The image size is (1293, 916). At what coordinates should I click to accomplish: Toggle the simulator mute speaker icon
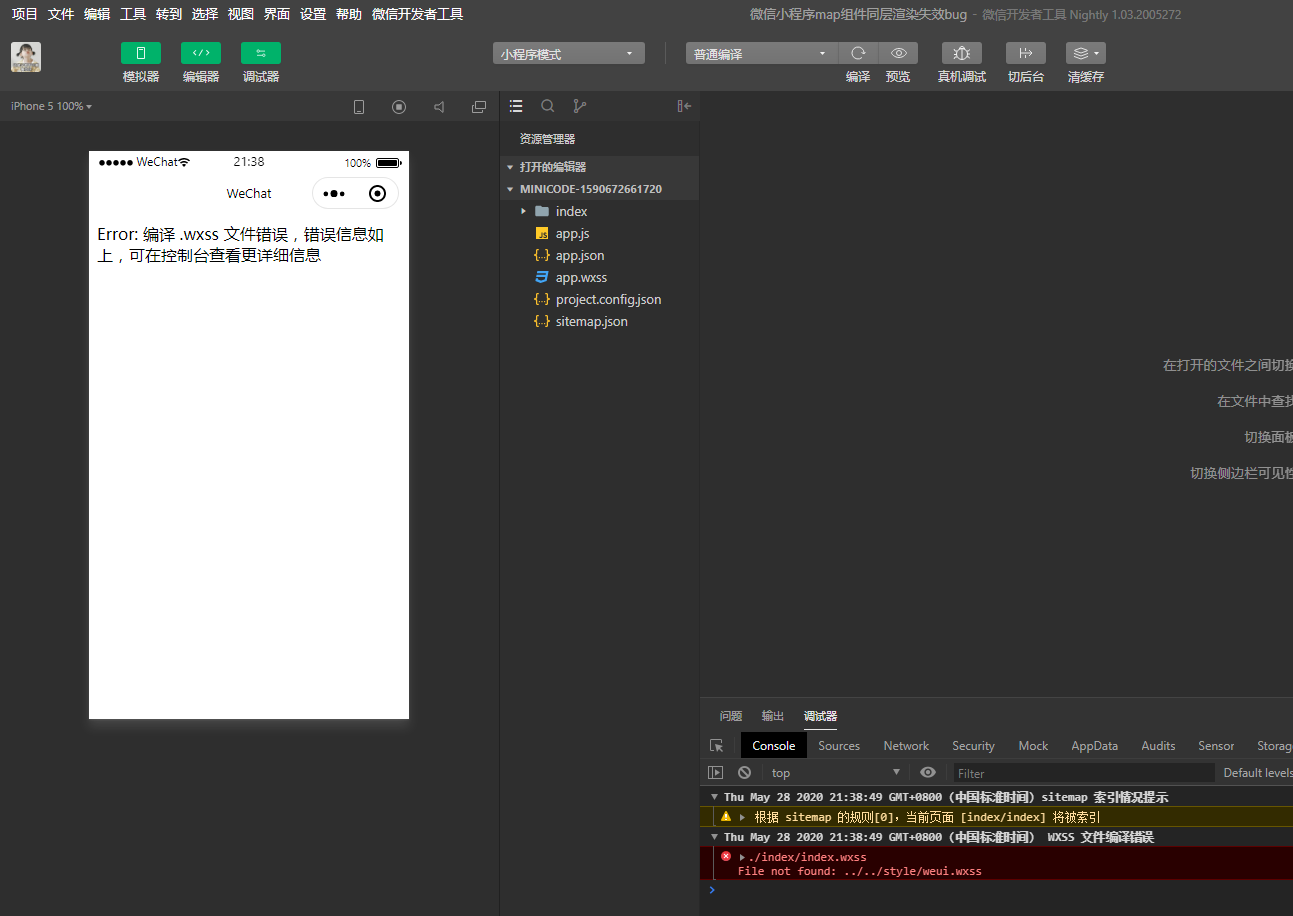click(x=439, y=107)
